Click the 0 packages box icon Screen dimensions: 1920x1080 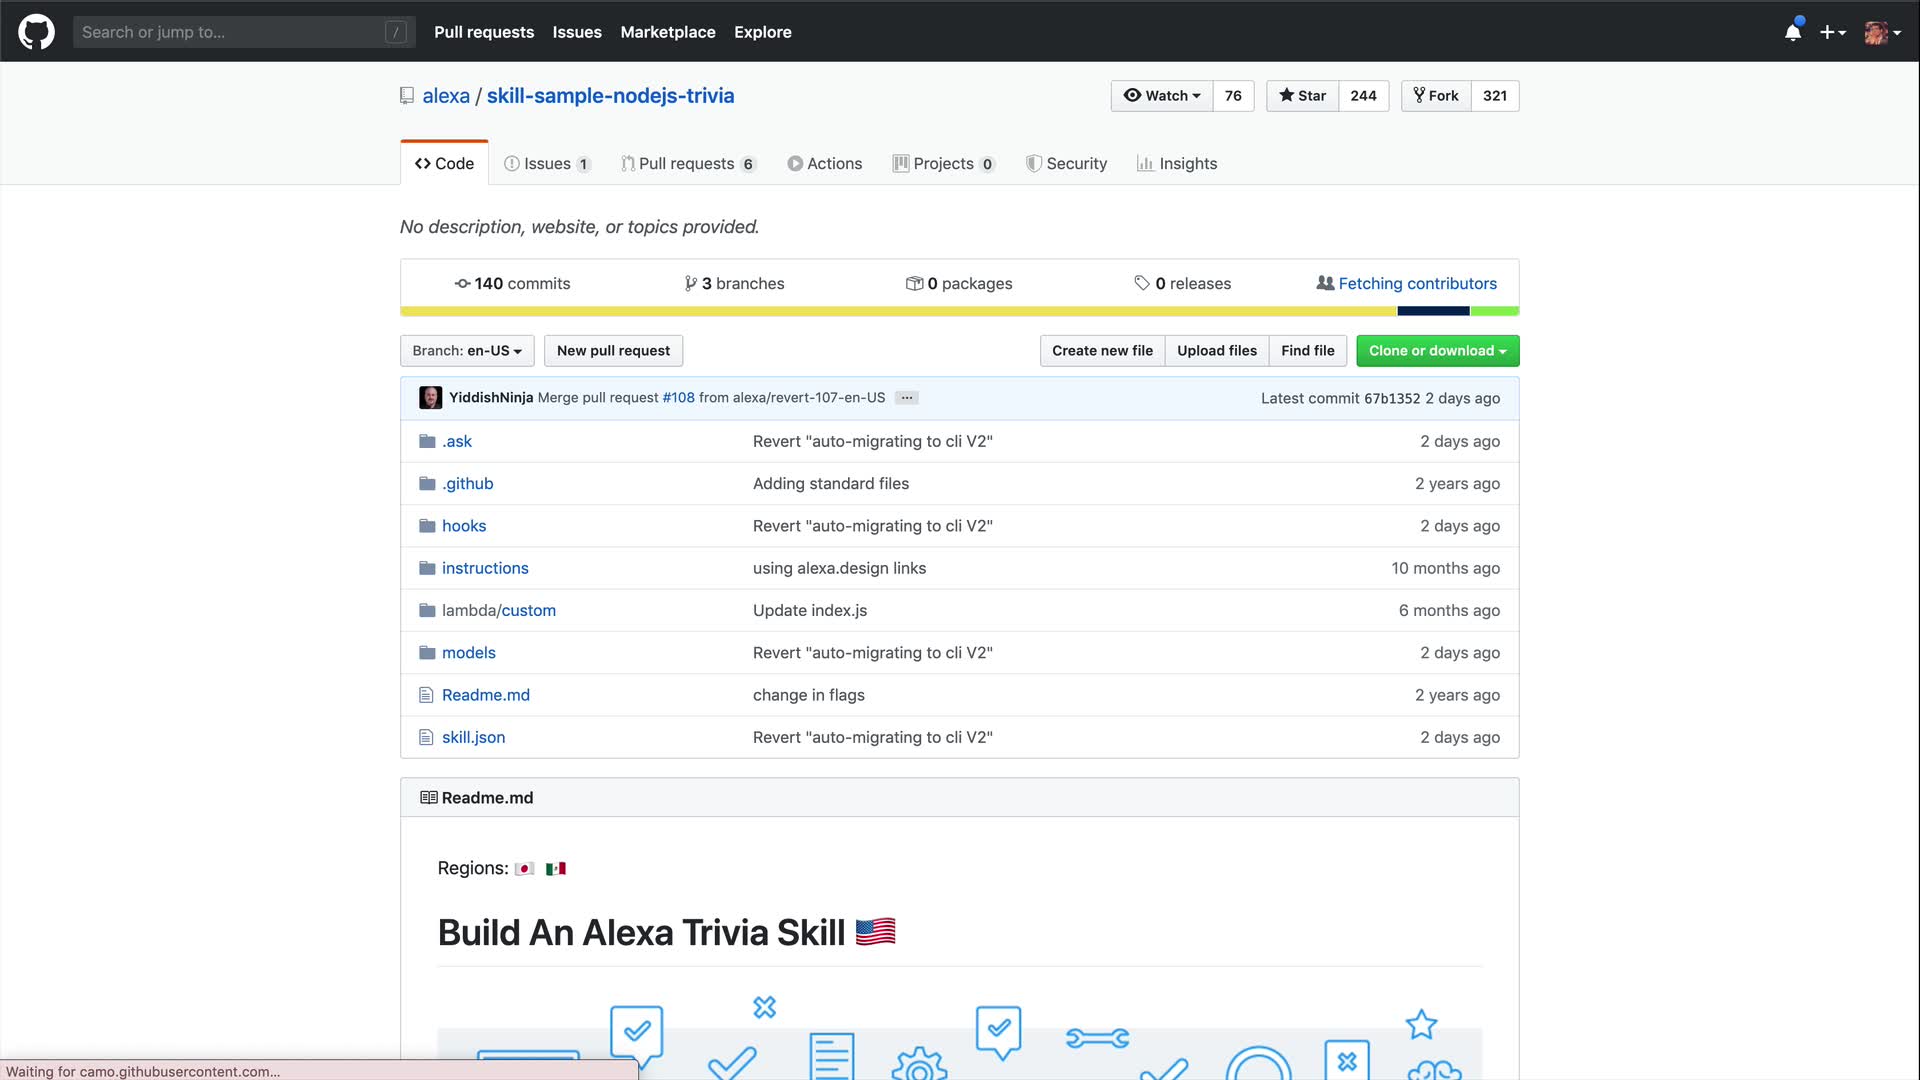pyautogui.click(x=914, y=284)
